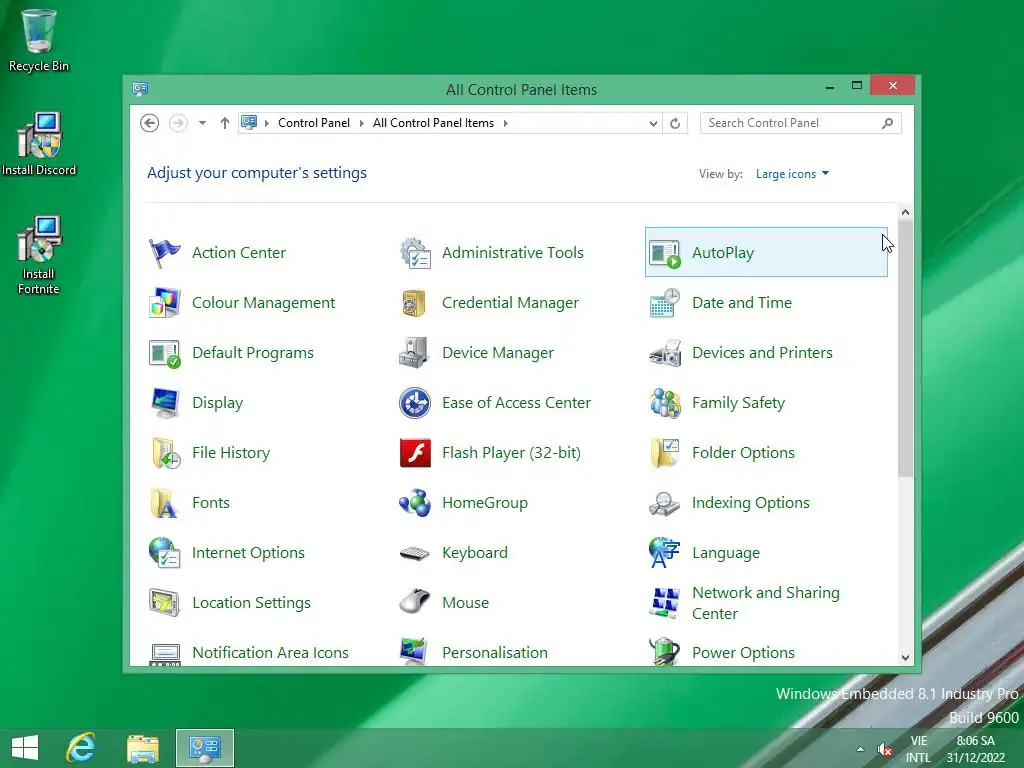Click the VIE INTL language indicator
This screenshot has width=1024, height=768.
[x=918, y=749]
